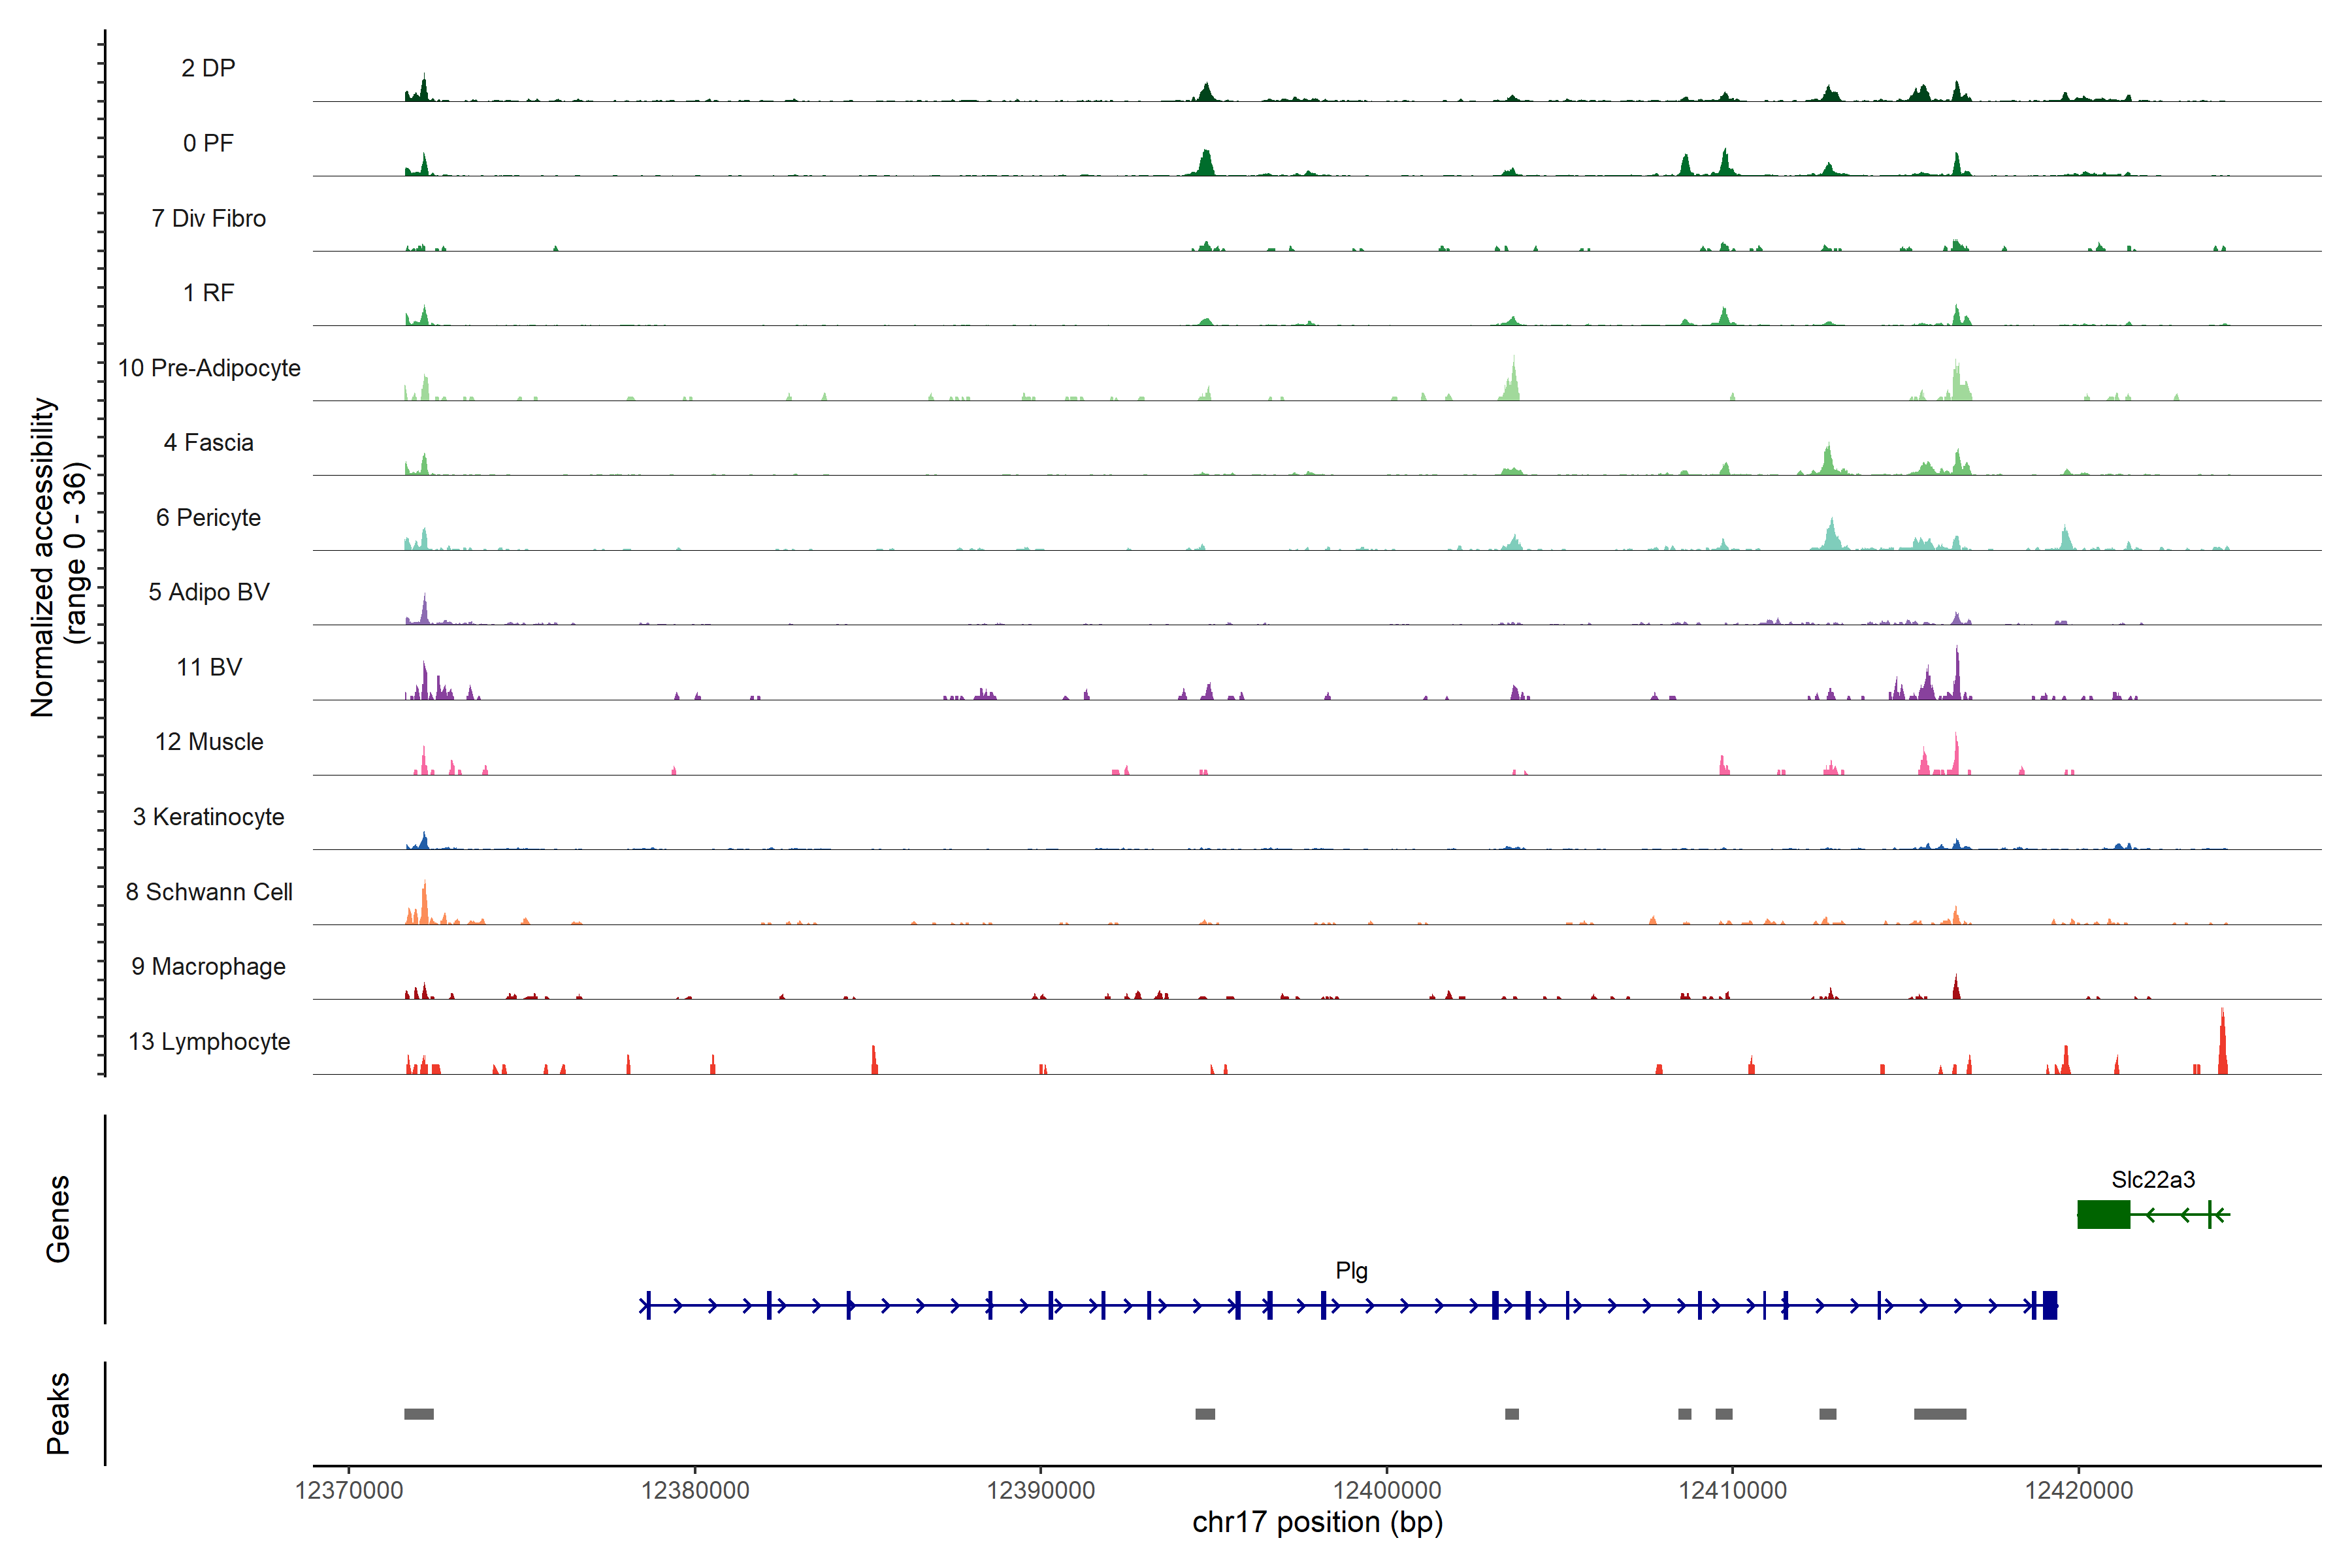Click the Slc22a3 gene label
The width and height of the screenshot is (2352, 1568).
click(x=2152, y=1179)
